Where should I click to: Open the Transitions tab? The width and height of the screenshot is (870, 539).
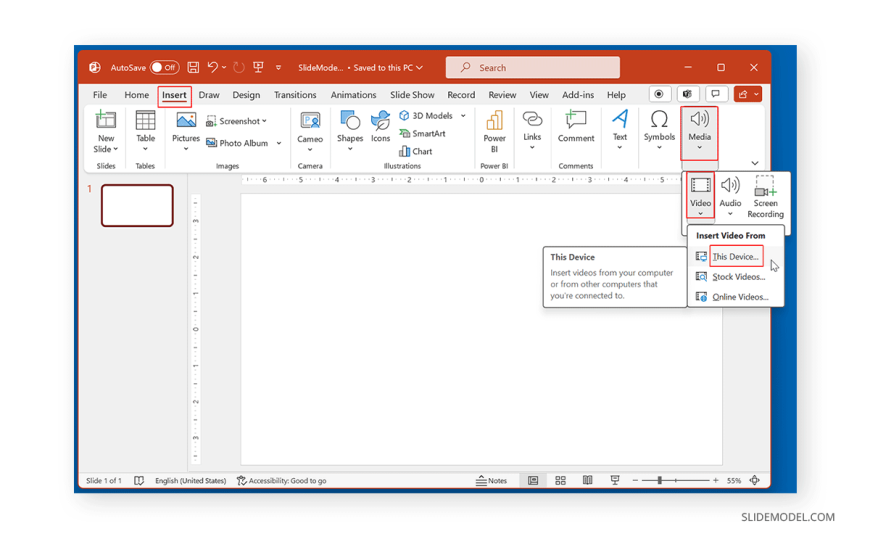(x=295, y=95)
